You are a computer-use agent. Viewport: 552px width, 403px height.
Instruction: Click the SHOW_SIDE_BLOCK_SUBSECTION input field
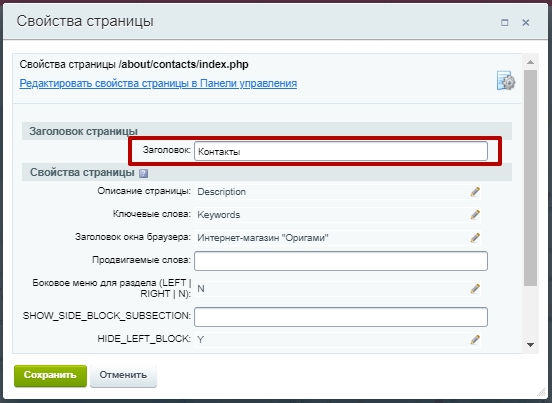(x=341, y=317)
